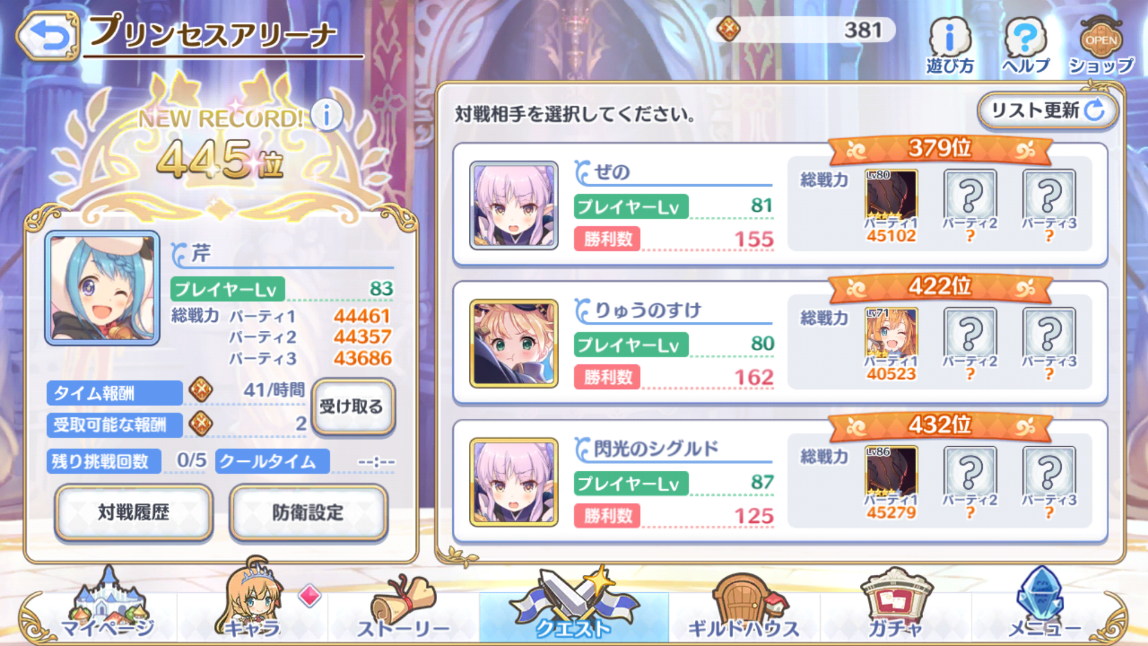
Task: Refresh opponents with リスト更新 button
Action: coord(1048,111)
